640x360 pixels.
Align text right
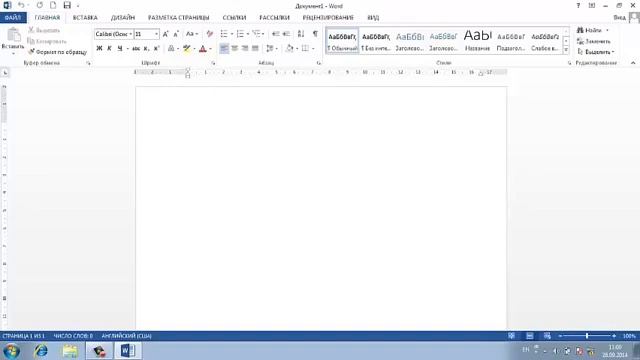point(245,48)
